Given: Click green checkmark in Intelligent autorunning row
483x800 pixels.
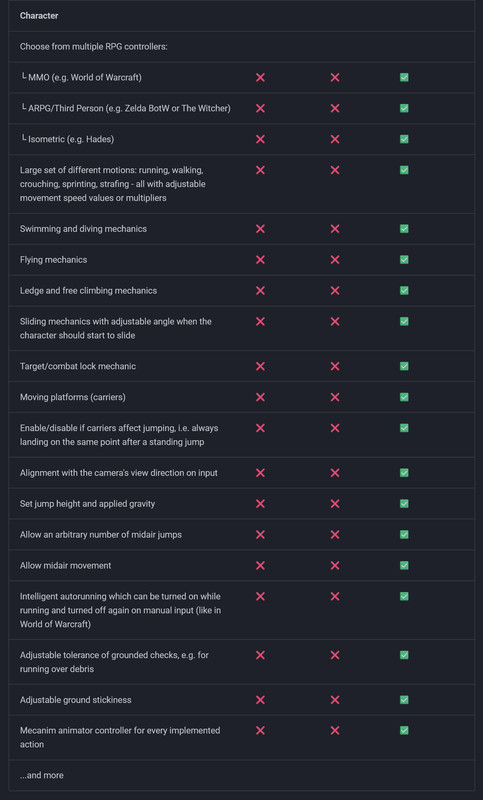Looking at the screenshot, I should (x=404, y=596).
